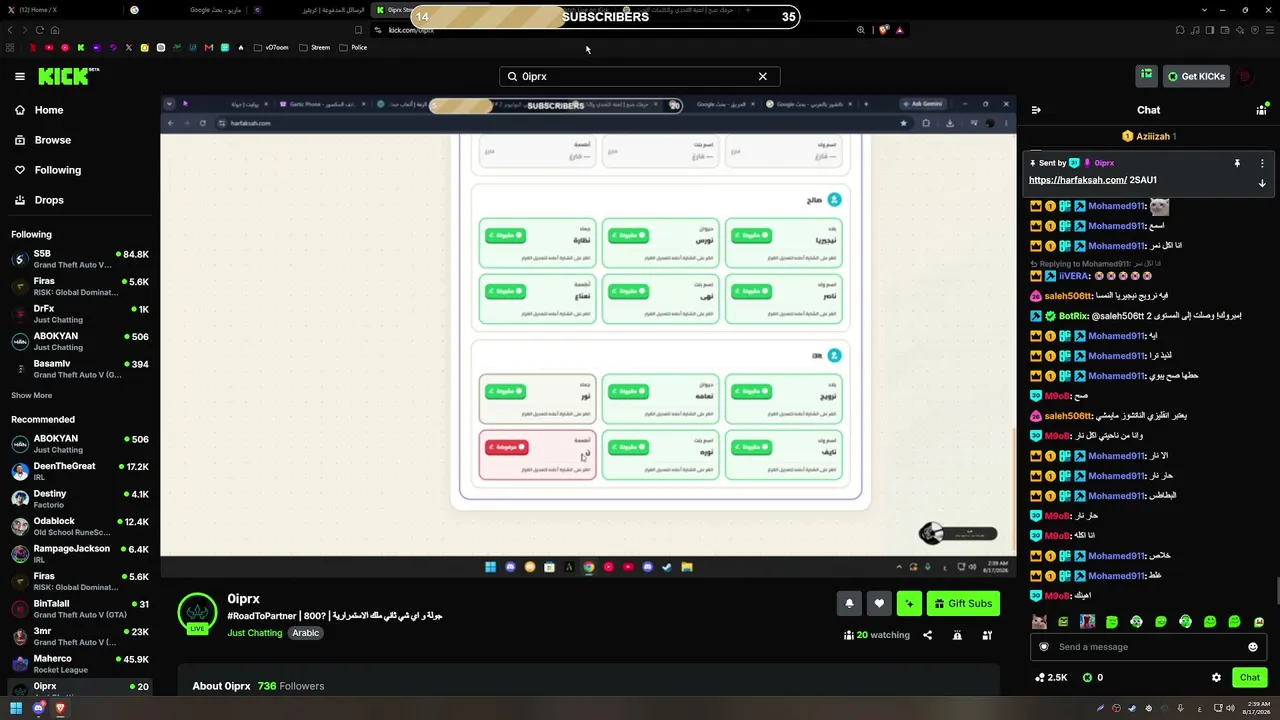Clear the 0iprx search text

(762, 76)
